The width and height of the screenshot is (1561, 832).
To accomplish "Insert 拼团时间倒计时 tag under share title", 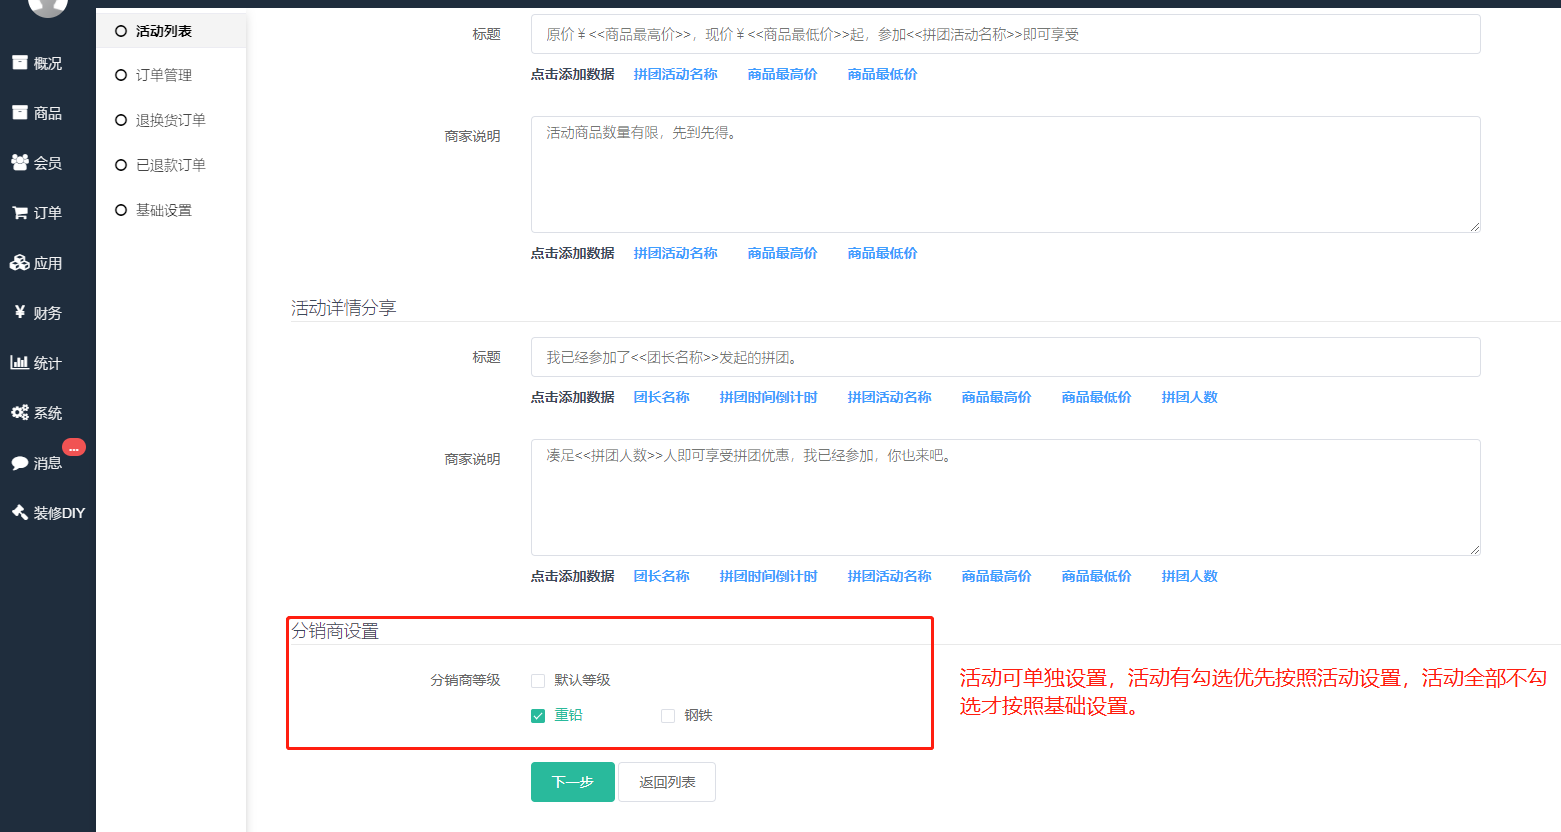I will (x=768, y=397).
